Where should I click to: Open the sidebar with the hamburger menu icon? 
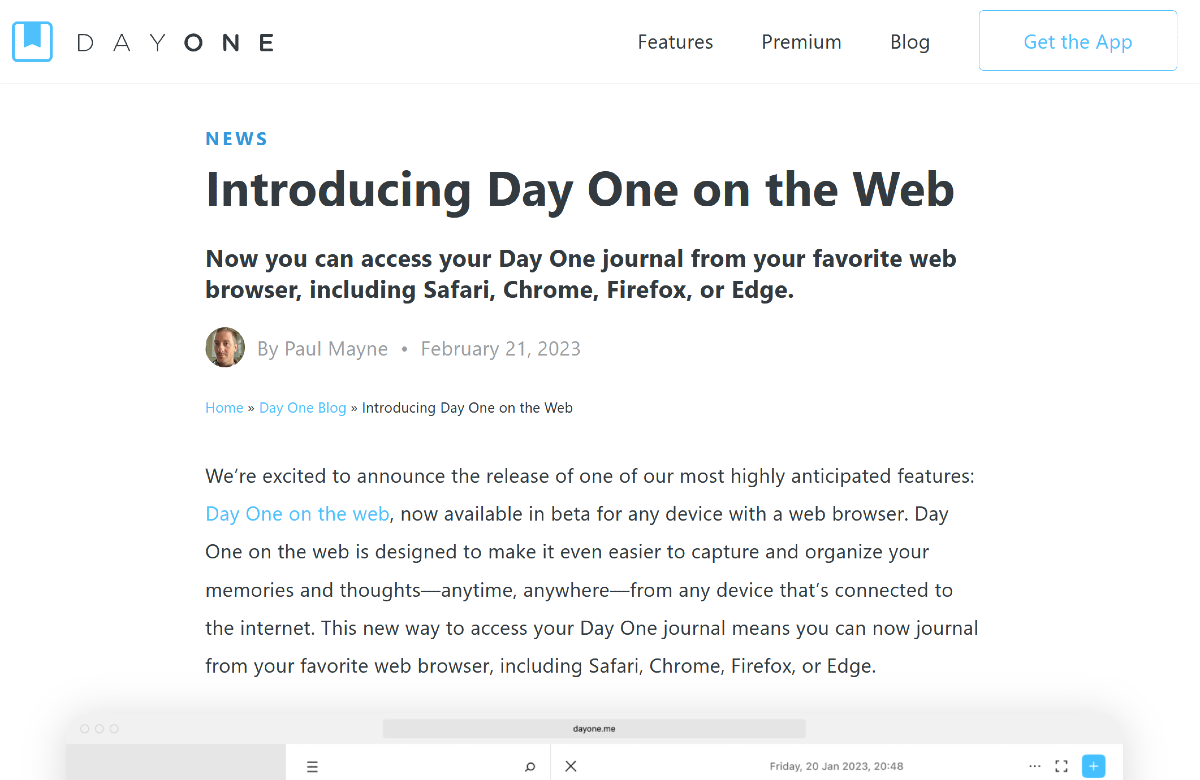312,766
